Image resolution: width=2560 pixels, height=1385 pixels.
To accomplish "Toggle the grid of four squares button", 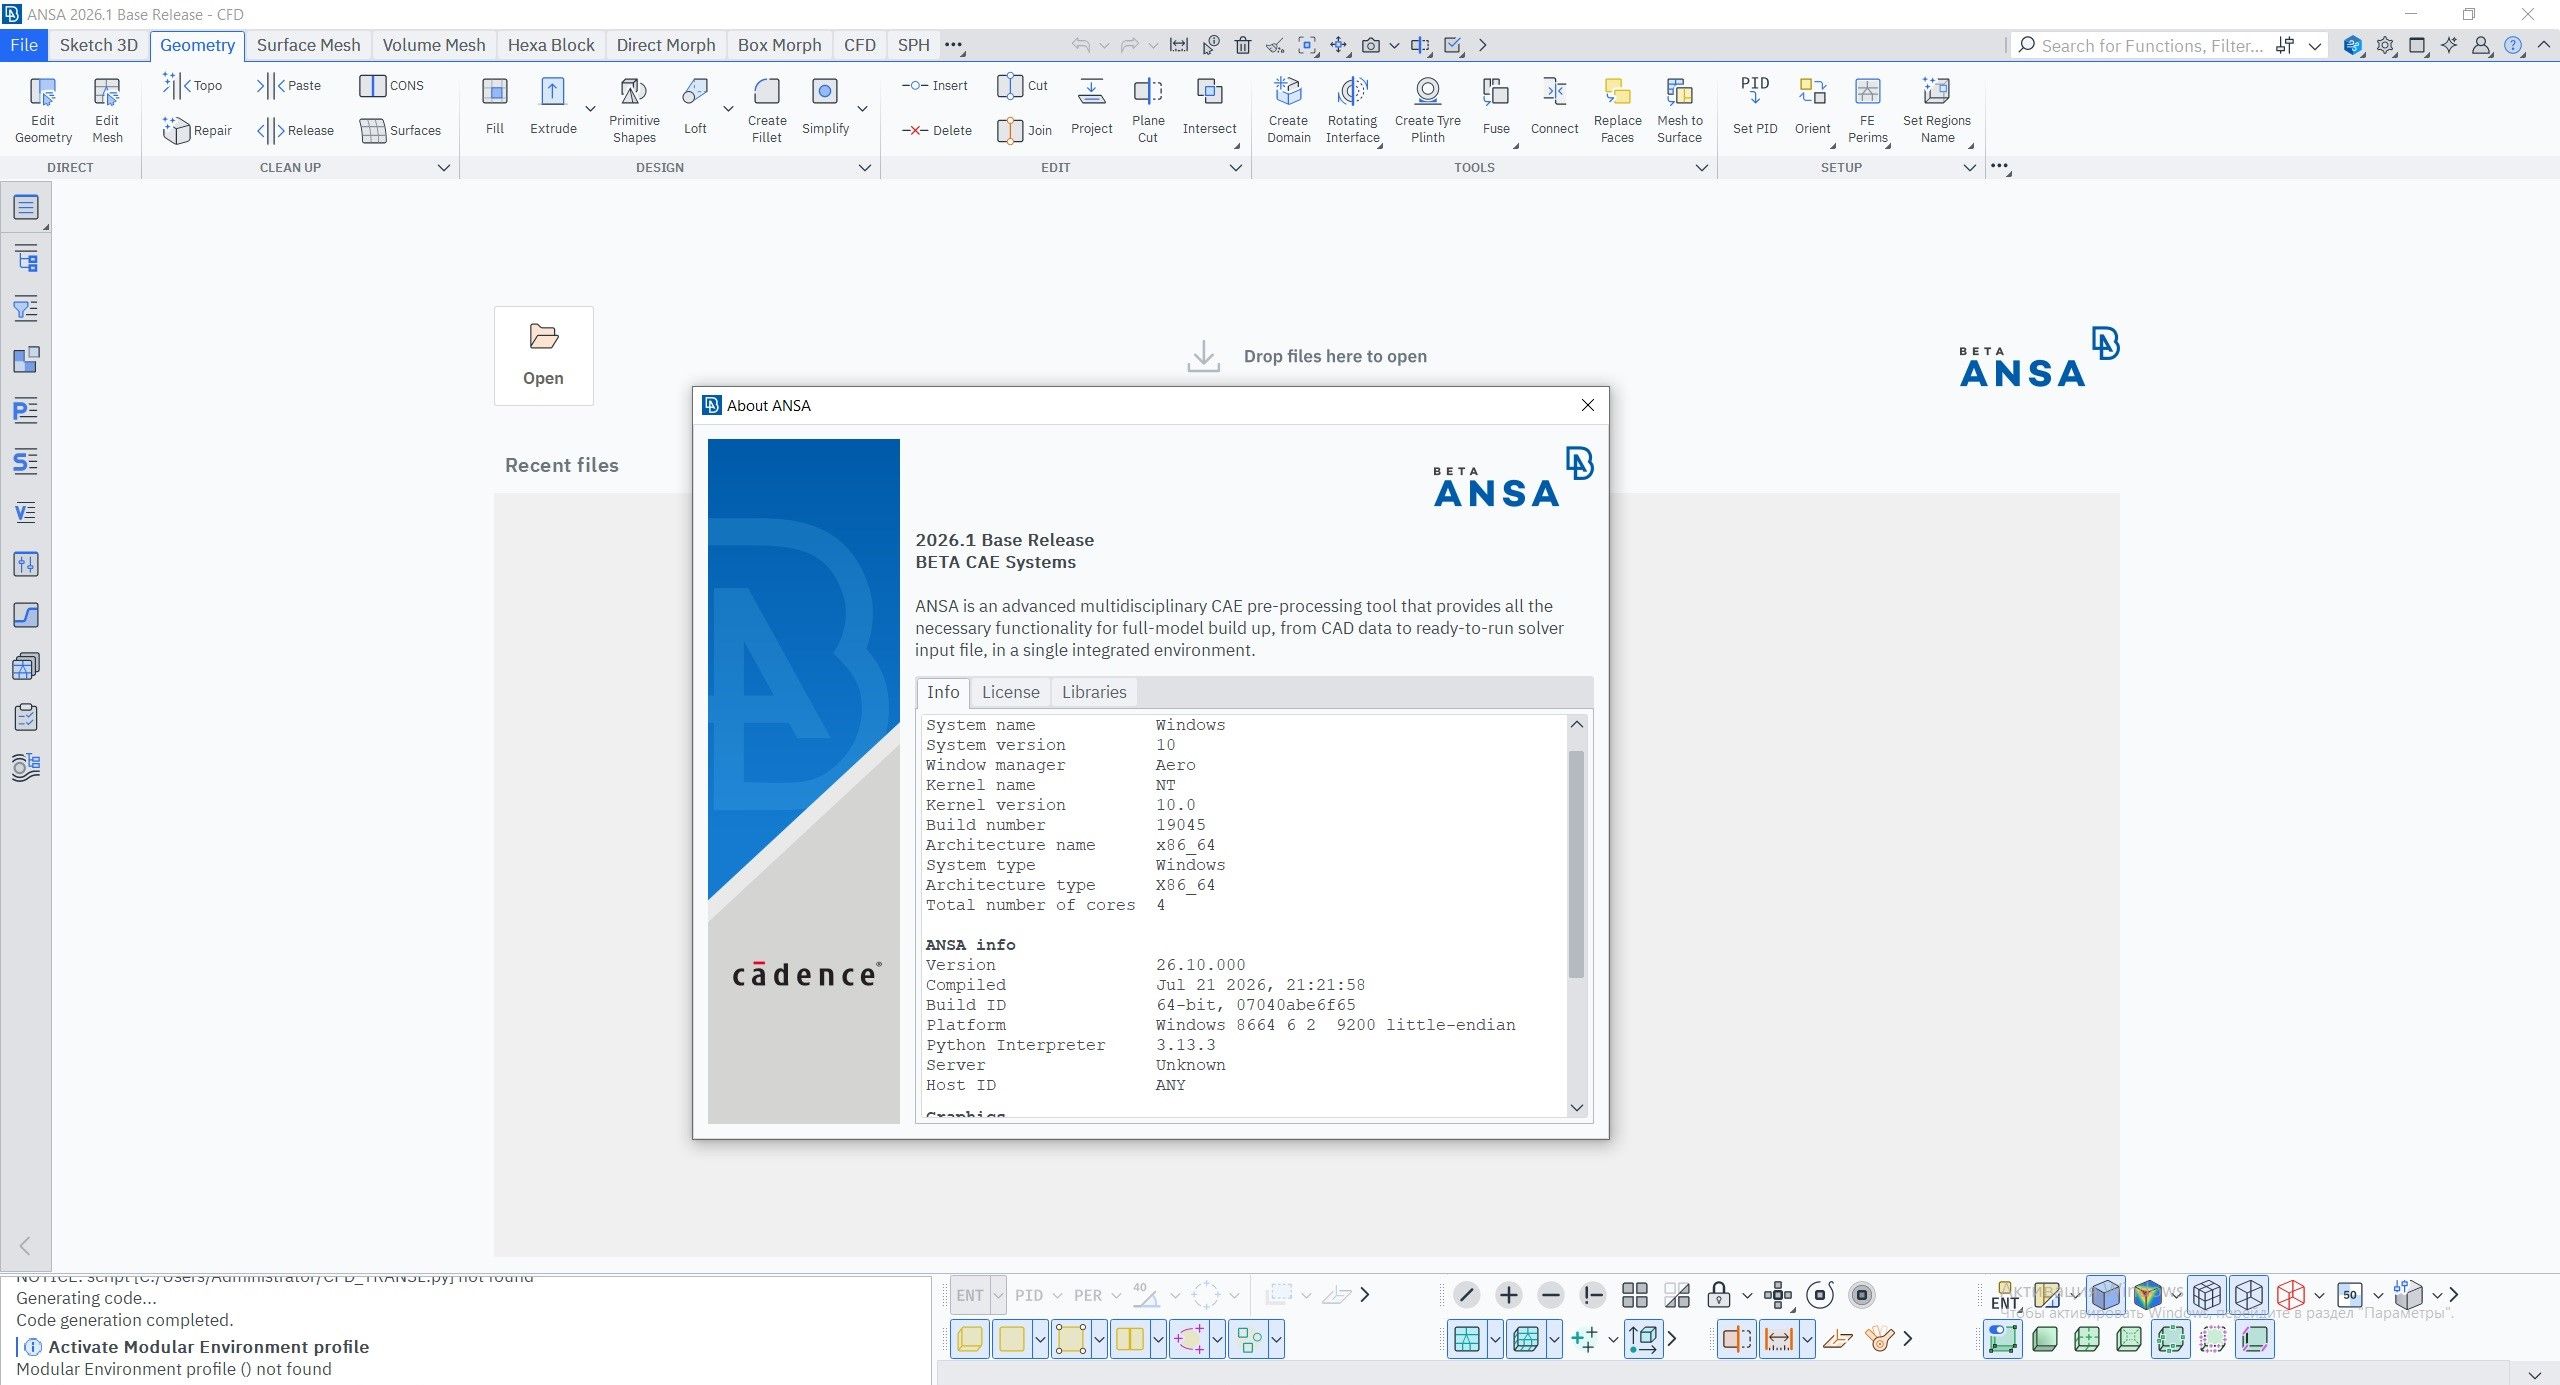I will [x=1635, y=1295].
